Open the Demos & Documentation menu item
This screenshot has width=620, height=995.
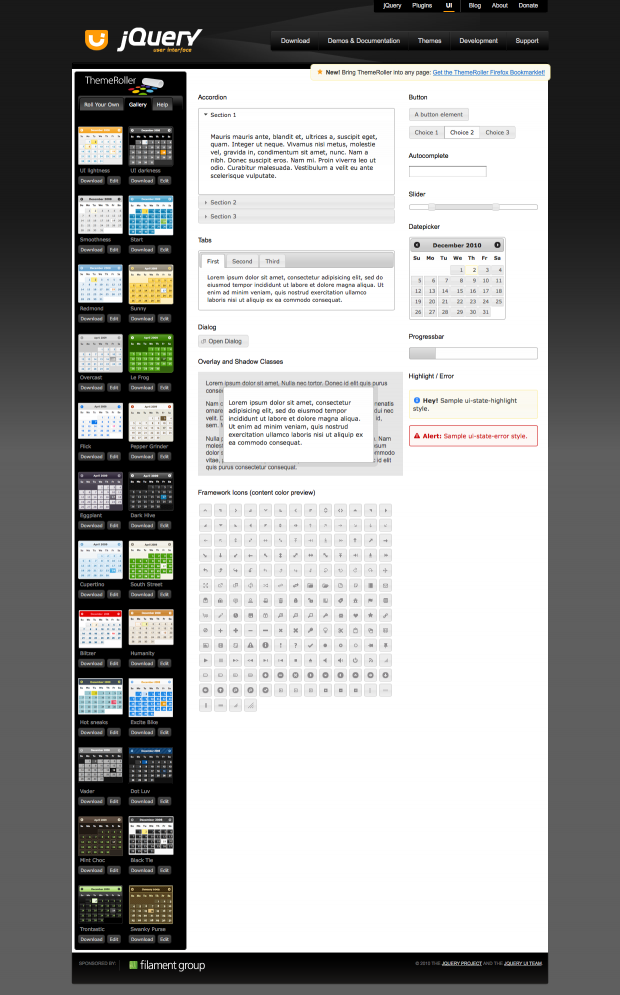[364, 41]
